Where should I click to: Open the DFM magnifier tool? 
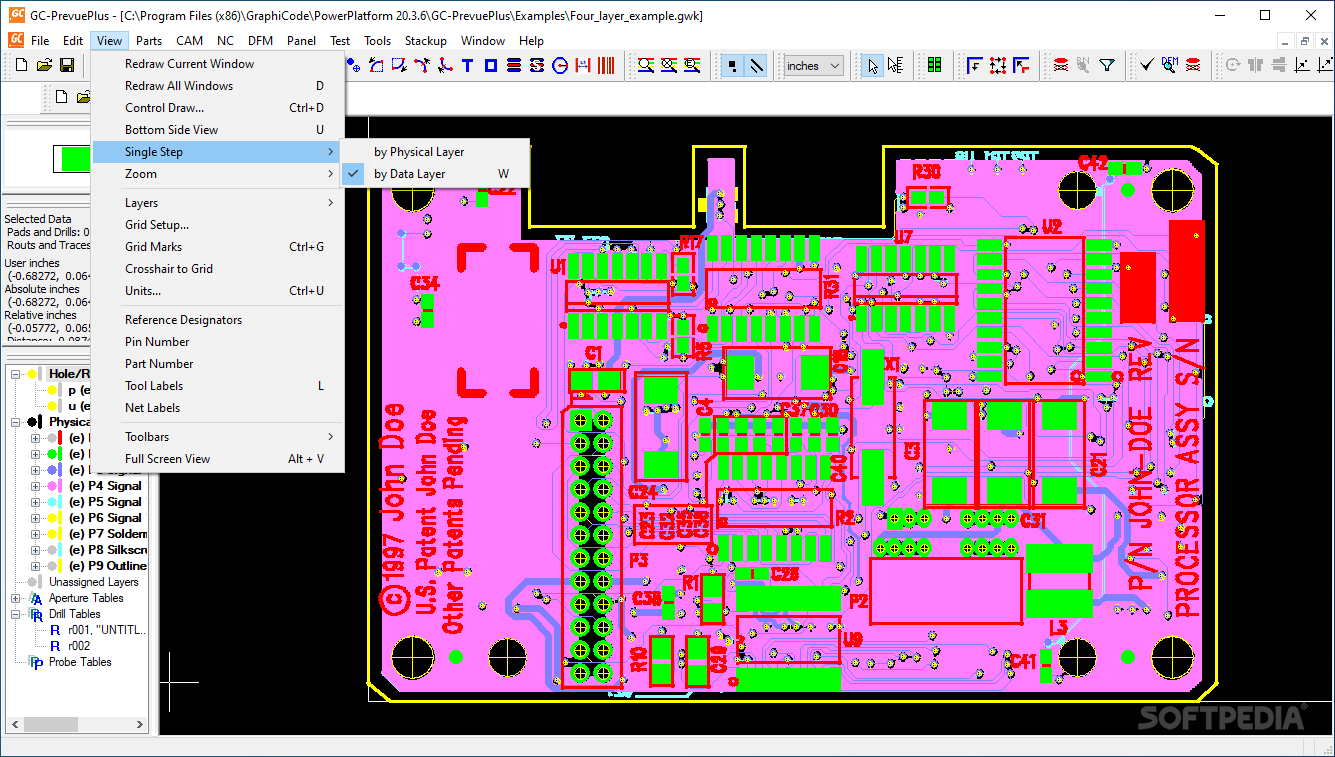point(1170,66)
